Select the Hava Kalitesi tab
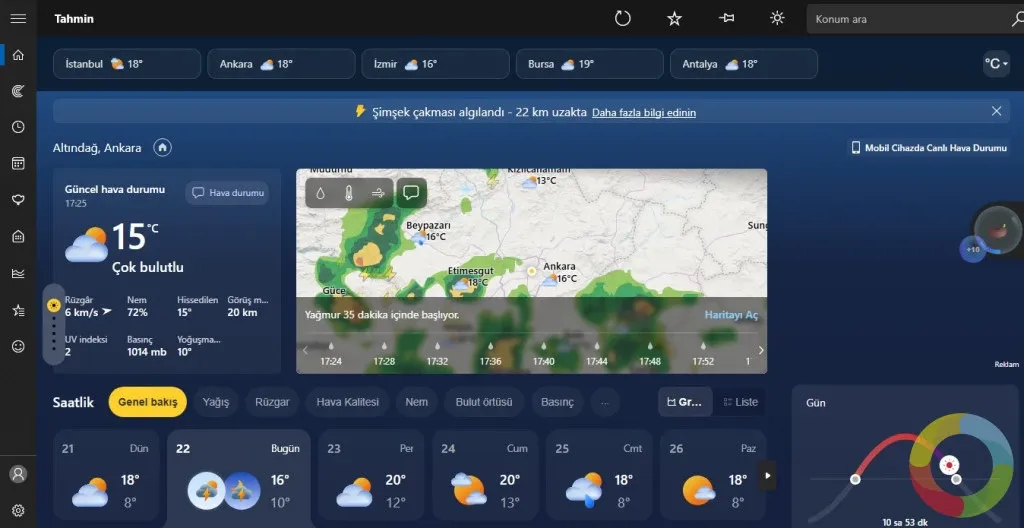The image size is (1024, 528). point(347,402)
